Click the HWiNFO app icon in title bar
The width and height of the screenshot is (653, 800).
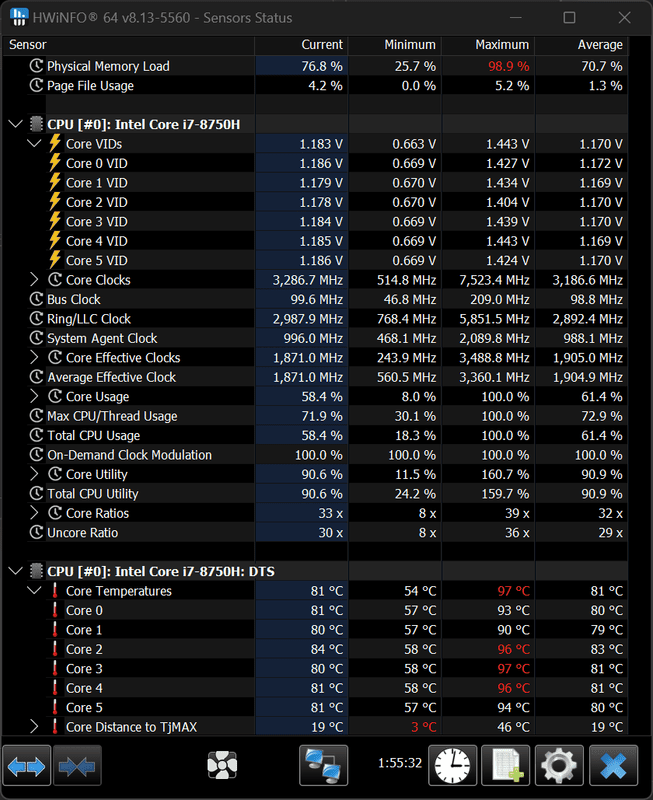[x=19, y=17]
